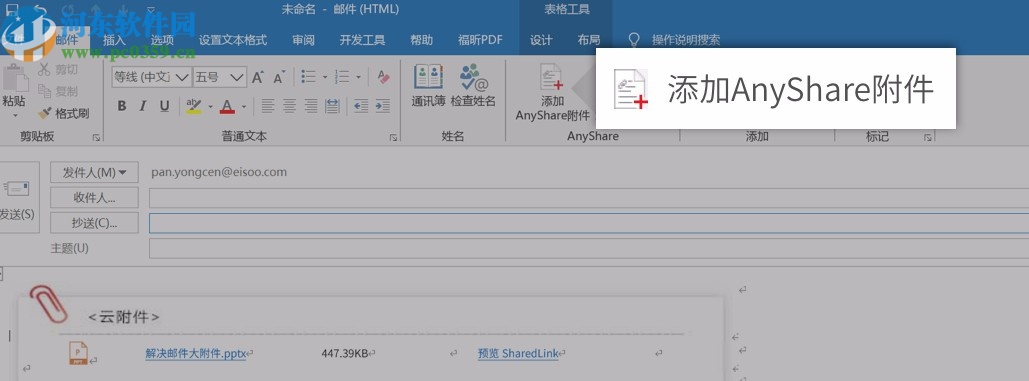The height and width of the screenshot is (381, 1029).
Task: Decrease font size with the shrink-font icon
Action: pyautogui.click(x=279, y=77)
